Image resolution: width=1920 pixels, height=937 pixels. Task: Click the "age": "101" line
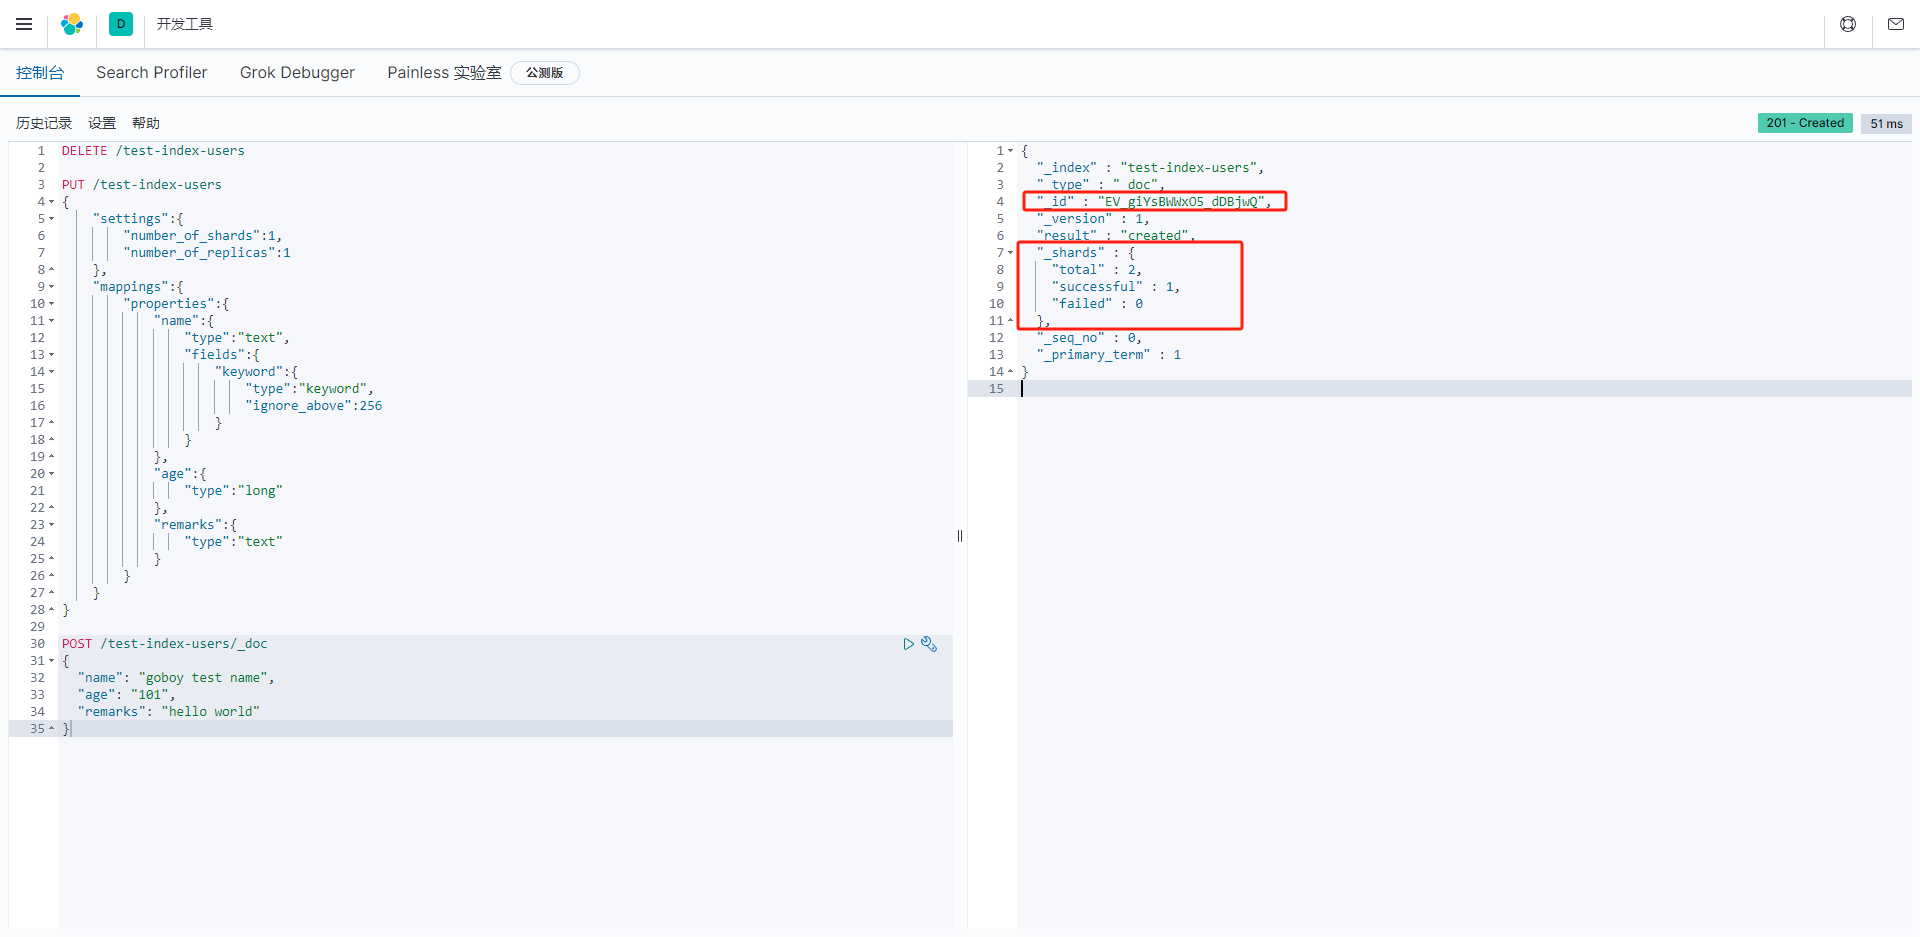click(126, 695)
